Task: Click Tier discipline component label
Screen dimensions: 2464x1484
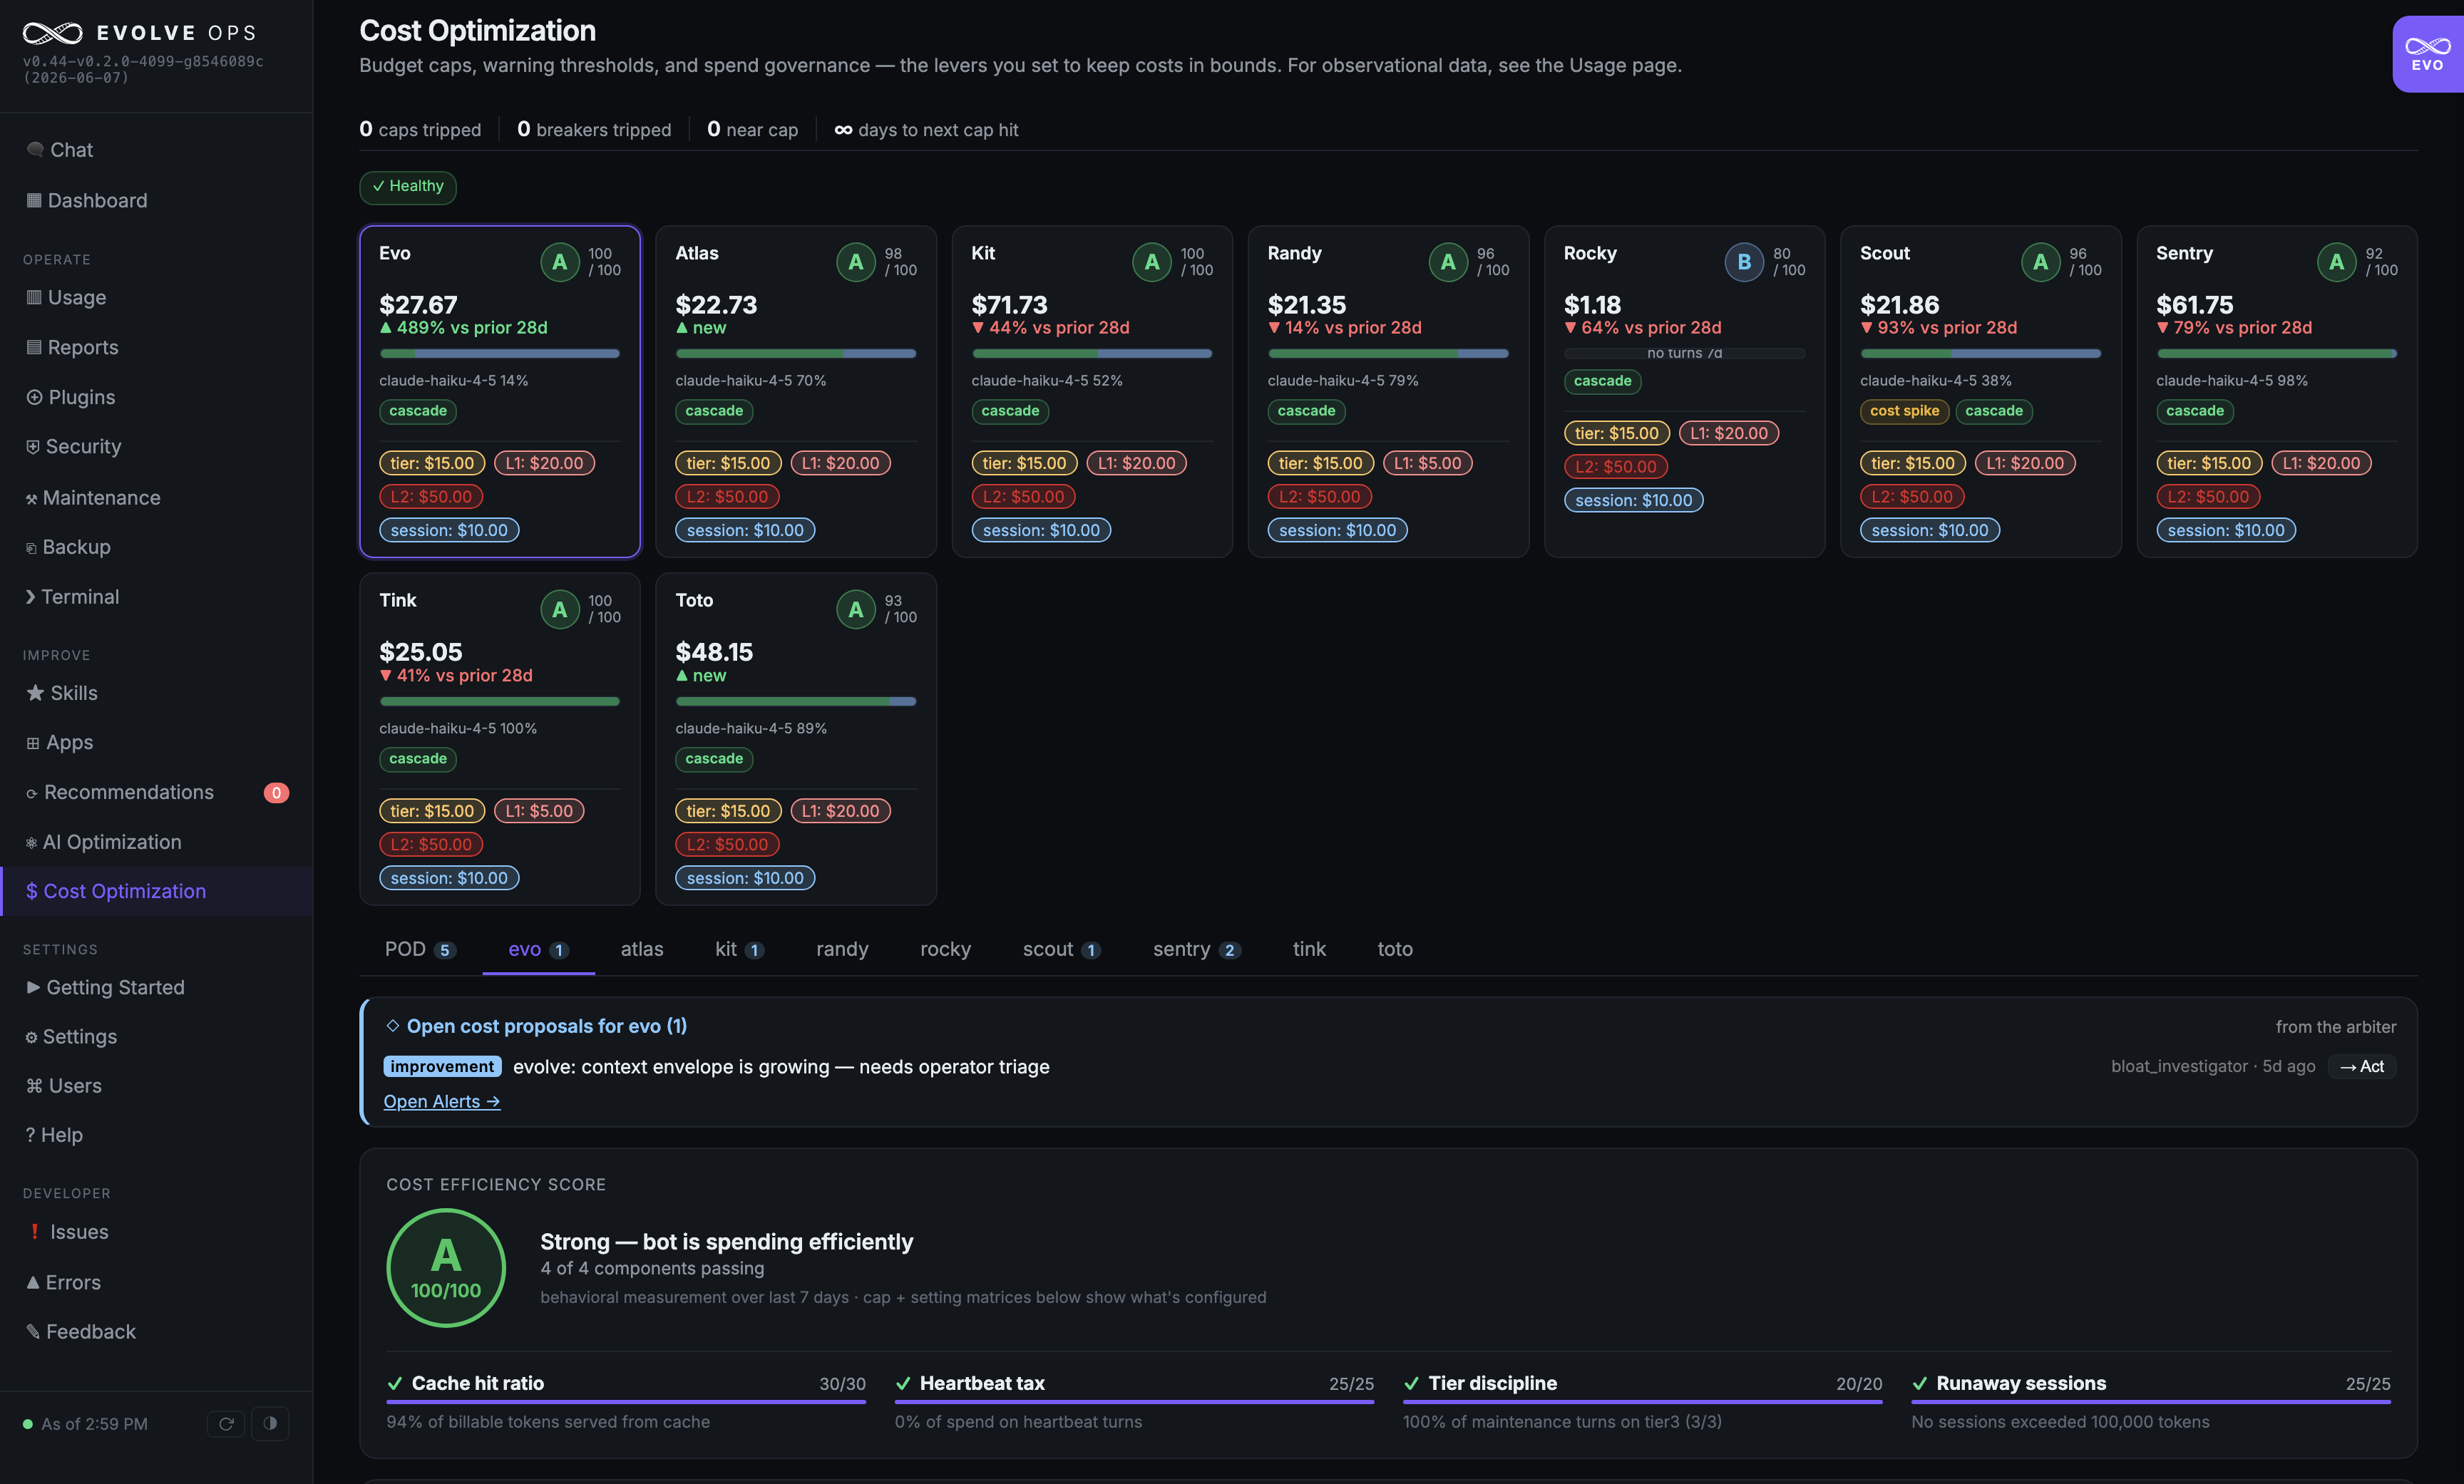Action: 1492,1384
